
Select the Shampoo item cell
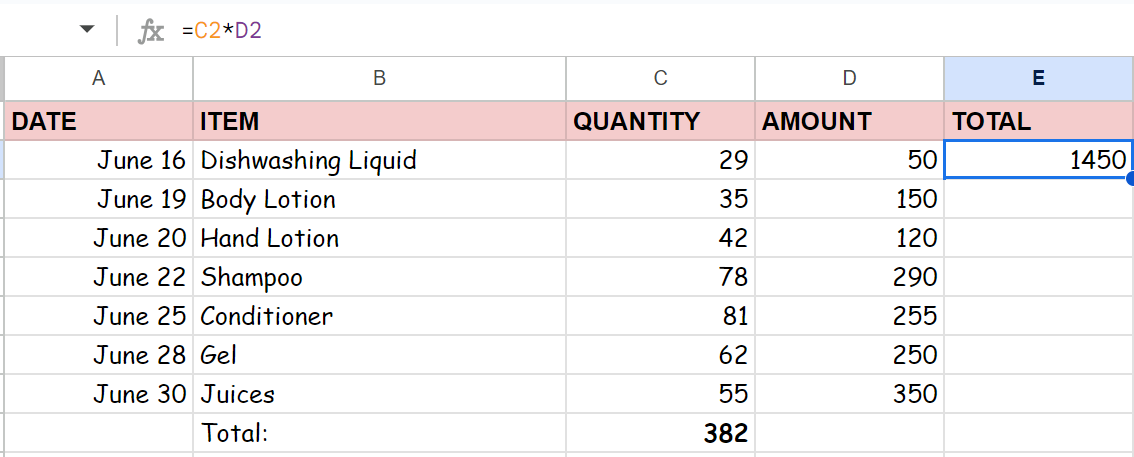click(379, 277)
